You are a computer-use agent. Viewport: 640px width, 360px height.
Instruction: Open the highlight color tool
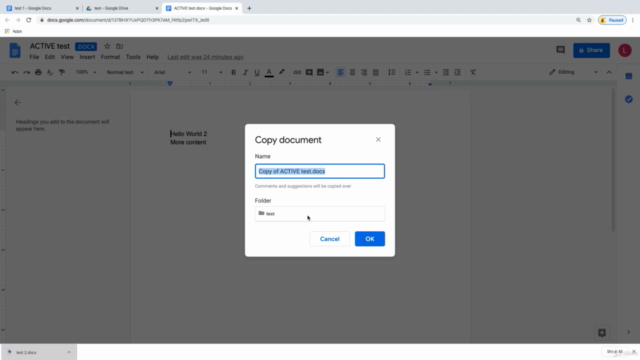coord(282,72)
